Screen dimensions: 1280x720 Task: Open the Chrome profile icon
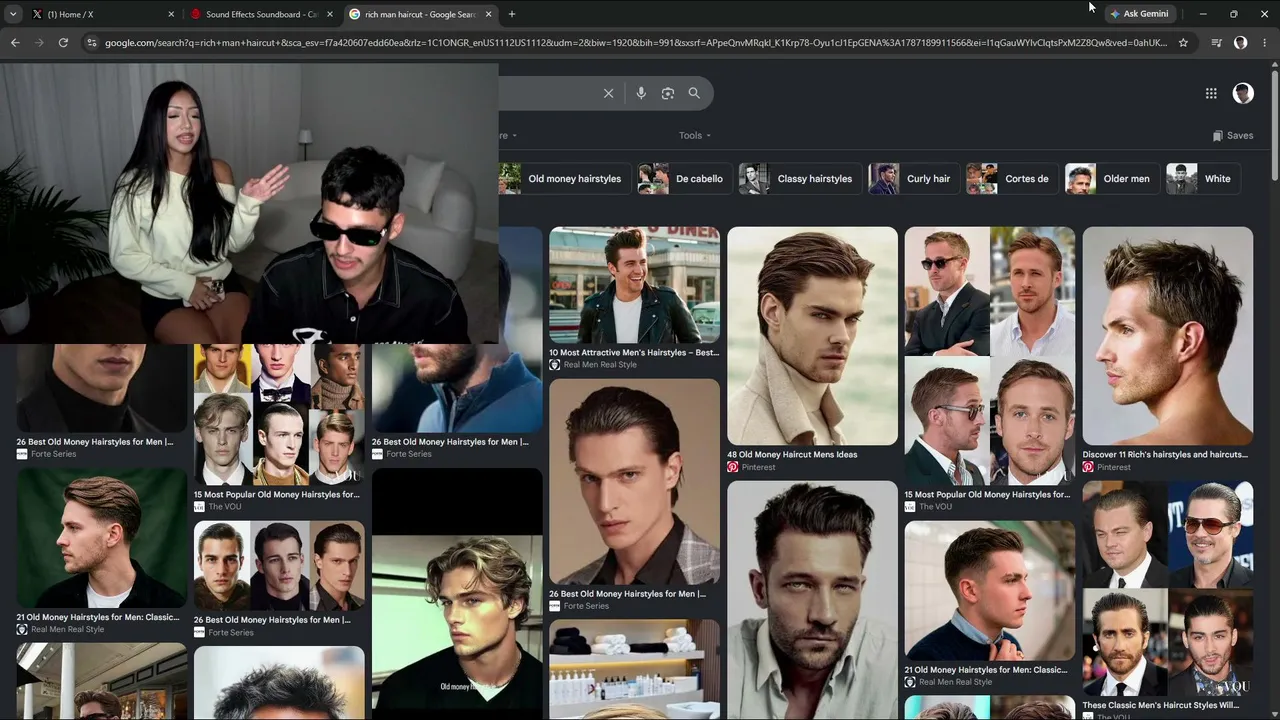[1241, 43]
